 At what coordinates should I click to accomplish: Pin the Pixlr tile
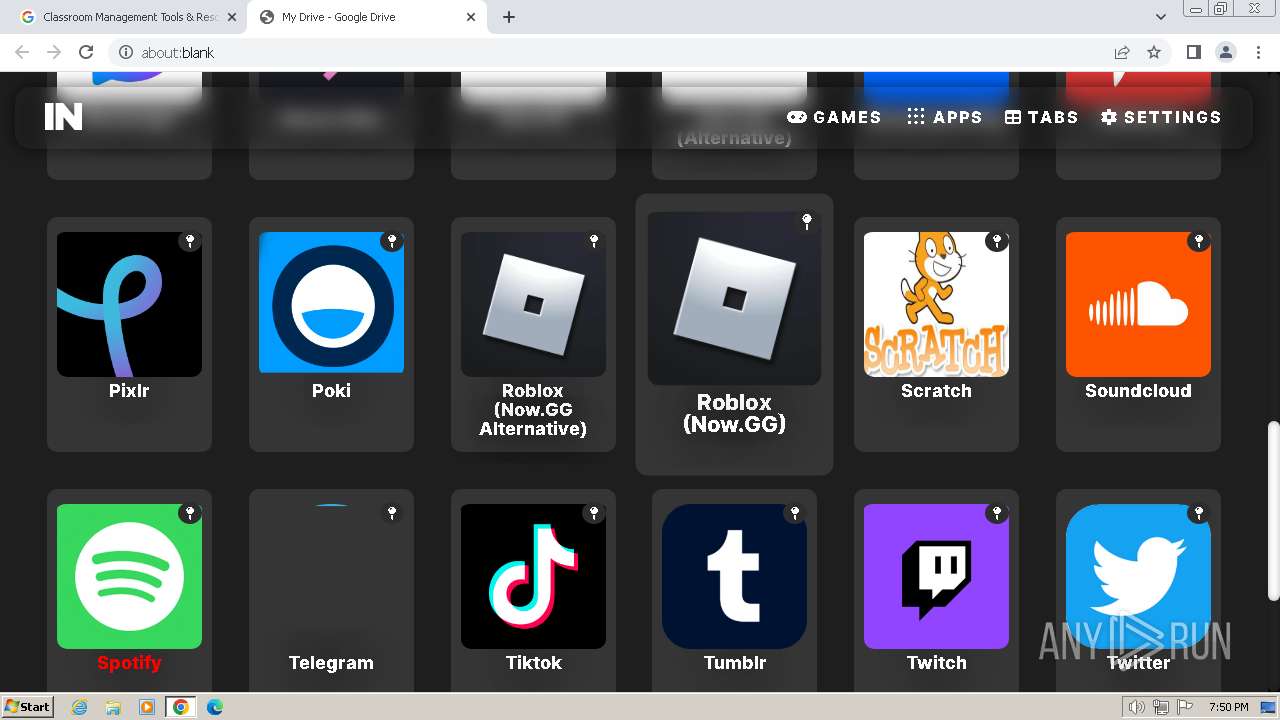pos(190,241)
